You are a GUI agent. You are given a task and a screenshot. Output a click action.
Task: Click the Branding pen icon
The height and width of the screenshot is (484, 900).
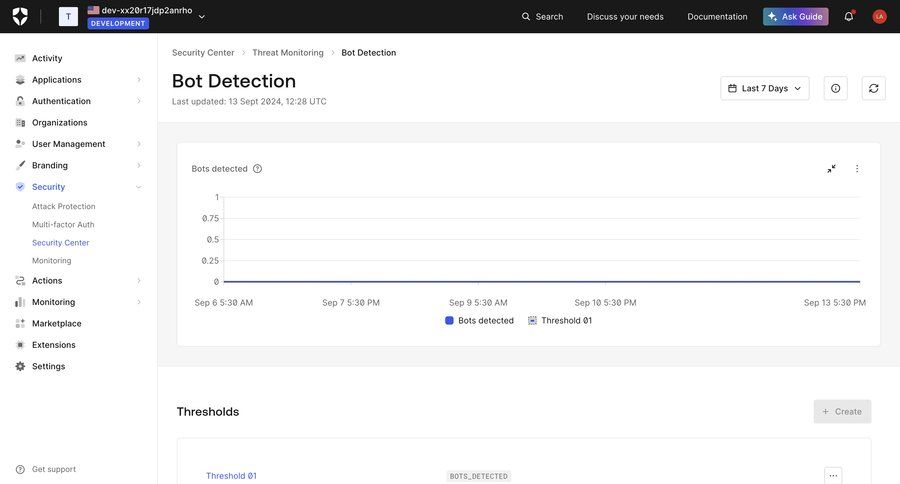pyautogui.click(x=20, y=165)
